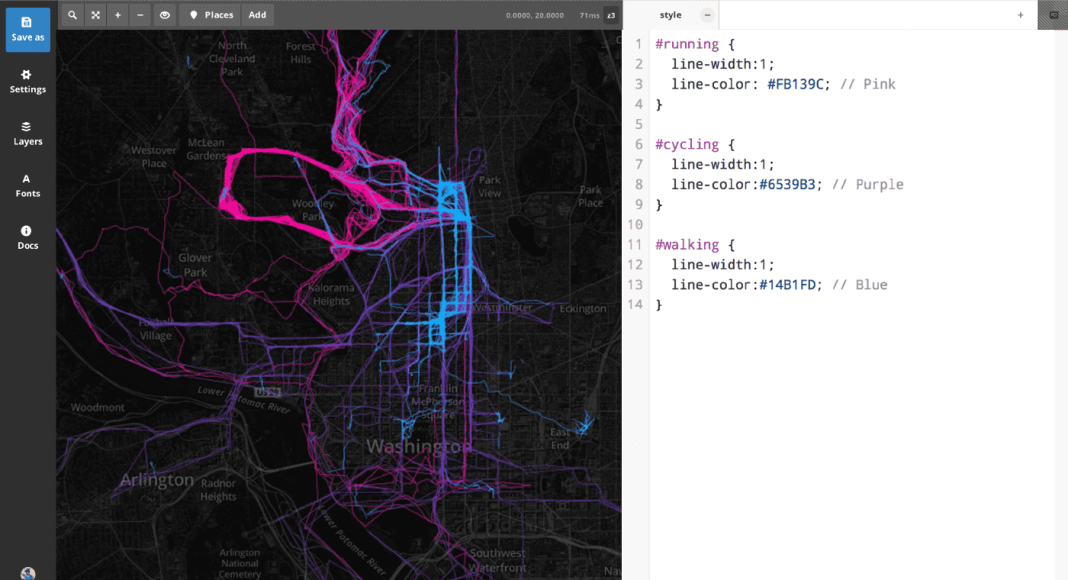The image size is (1068, 580).
Task: Click the z3 zoom level indicator
Action: pos(610,15)
